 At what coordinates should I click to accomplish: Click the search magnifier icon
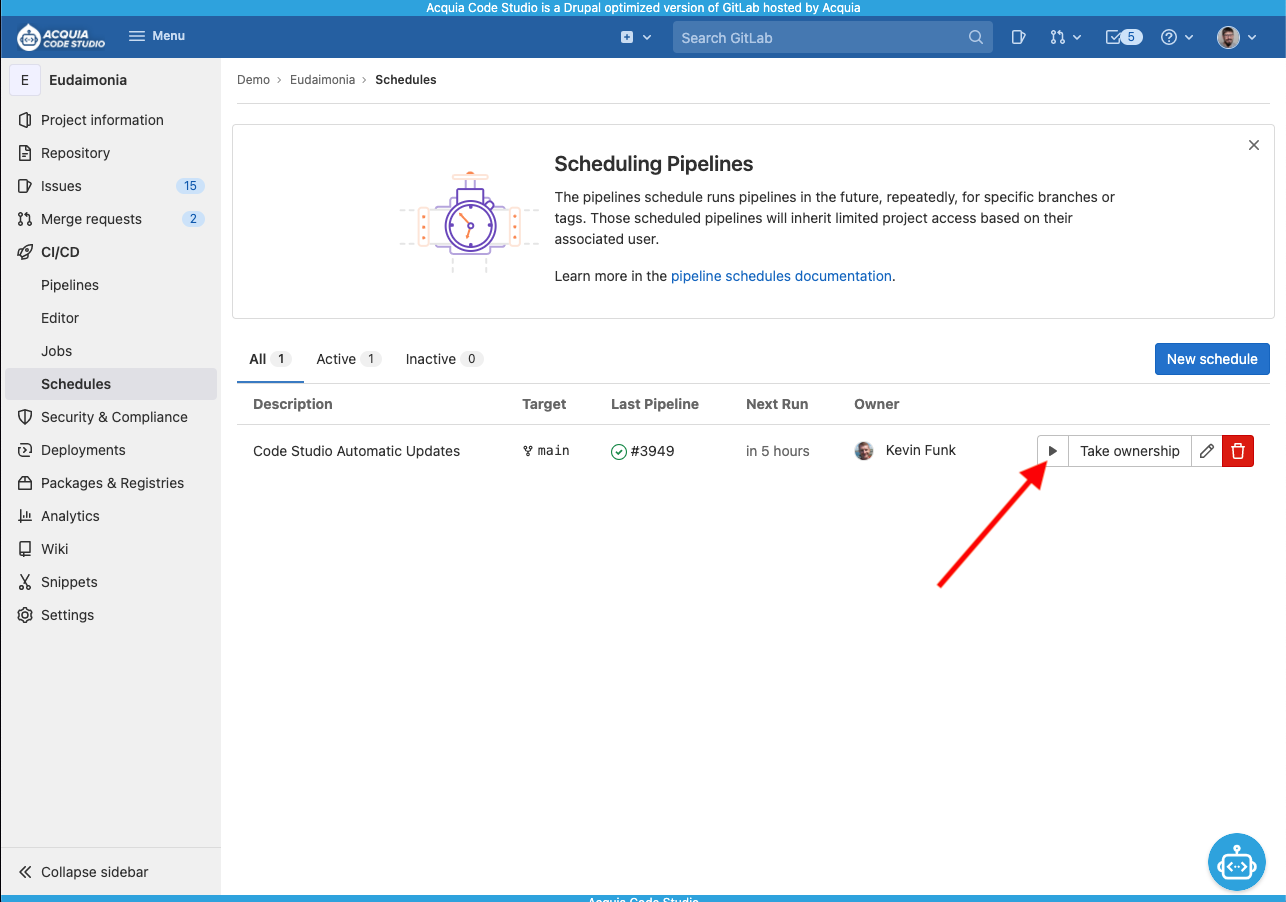(976, 38)
